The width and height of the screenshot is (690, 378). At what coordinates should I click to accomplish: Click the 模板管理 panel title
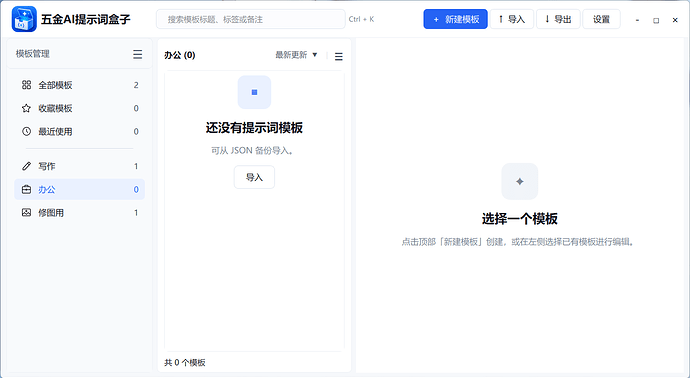pos(33,54)
